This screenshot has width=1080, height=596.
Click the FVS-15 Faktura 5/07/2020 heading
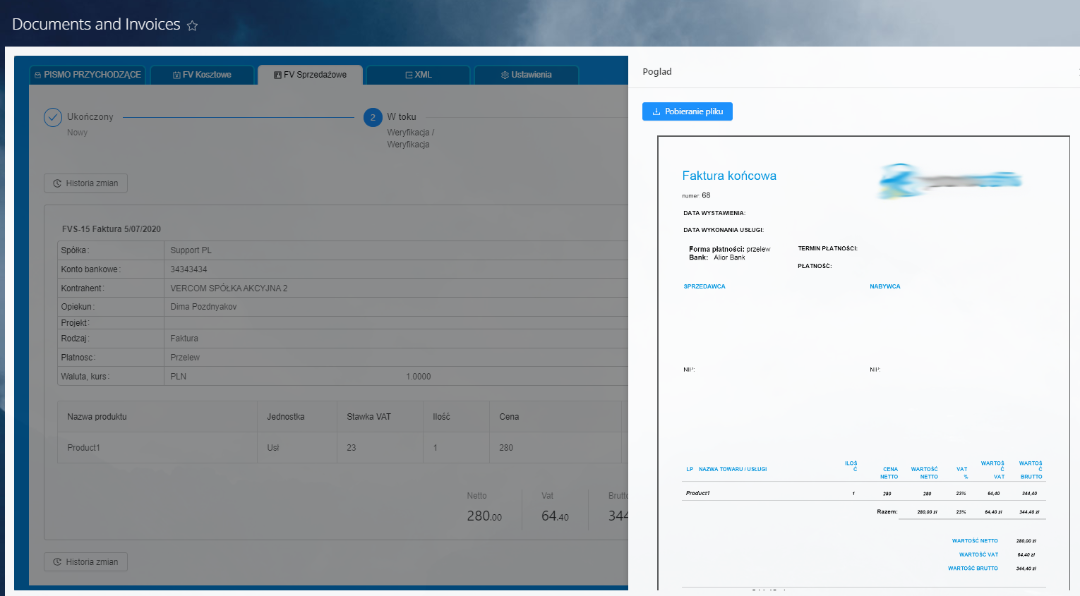tap(112, 229)
